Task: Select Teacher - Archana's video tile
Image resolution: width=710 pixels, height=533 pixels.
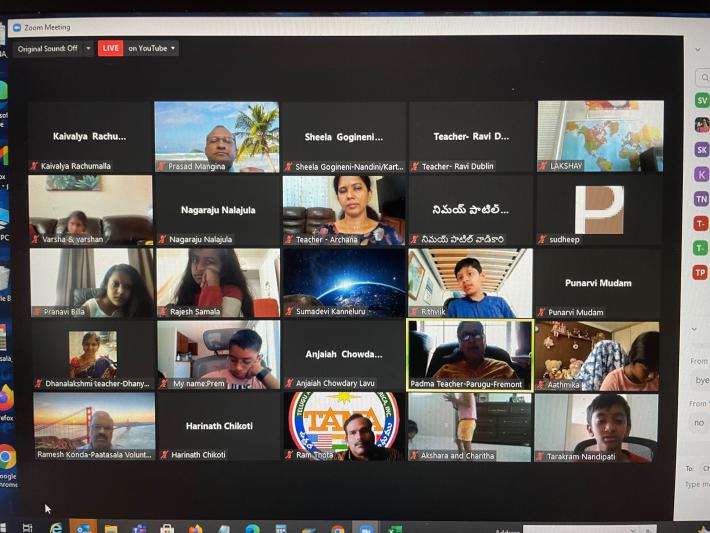Action: 344,211
